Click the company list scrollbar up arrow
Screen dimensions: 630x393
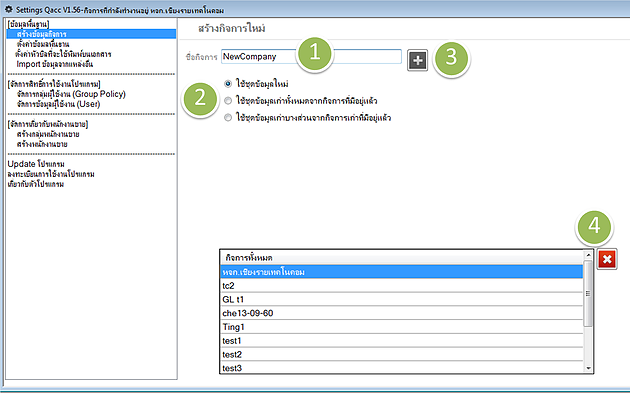click(x=588, y=255)
